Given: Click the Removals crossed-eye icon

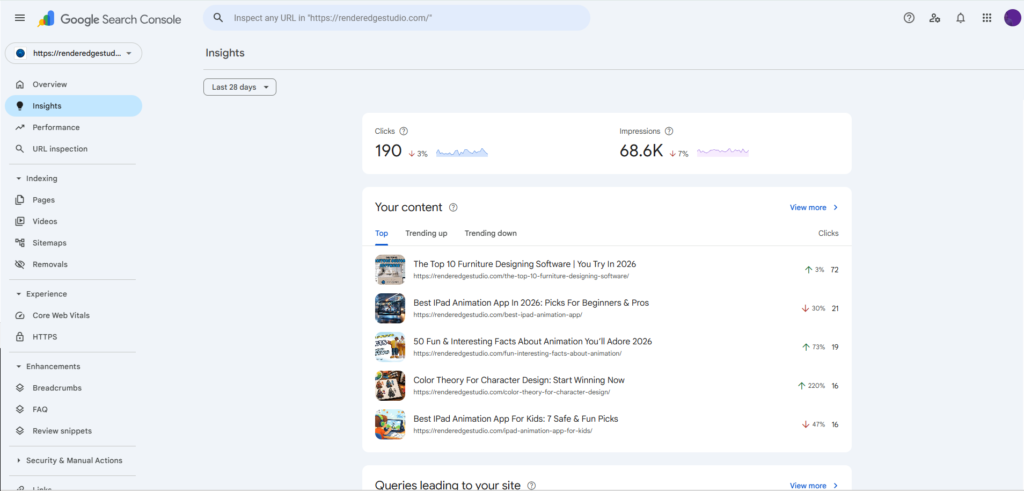Looking at the screenshot, I should point(20,264).
